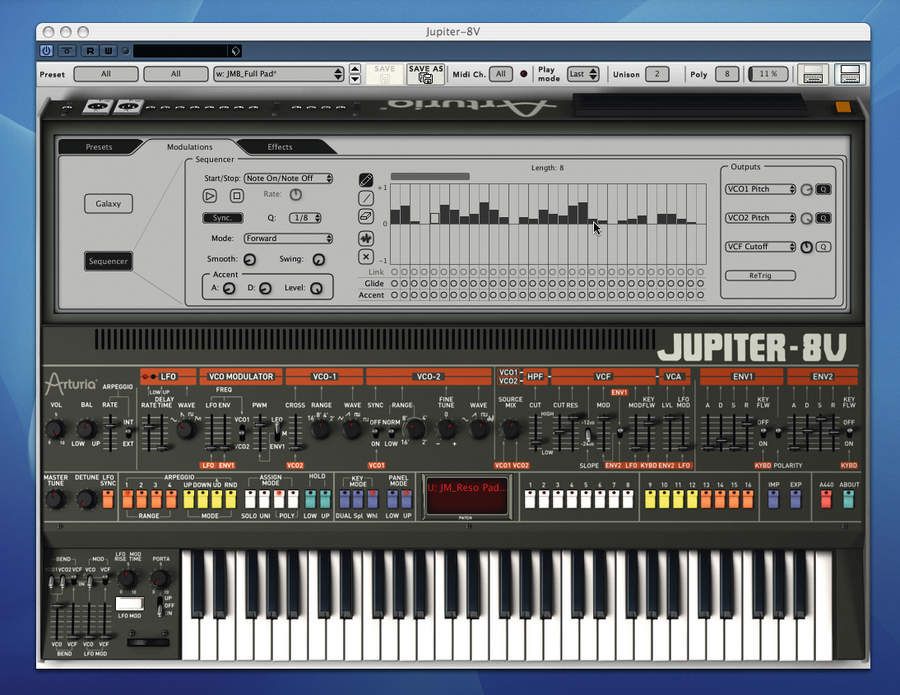The image size is (900, 695).
Task: Toggle the A440 tuning tone button
Action: pyautogui.click(x=826, y=499)
